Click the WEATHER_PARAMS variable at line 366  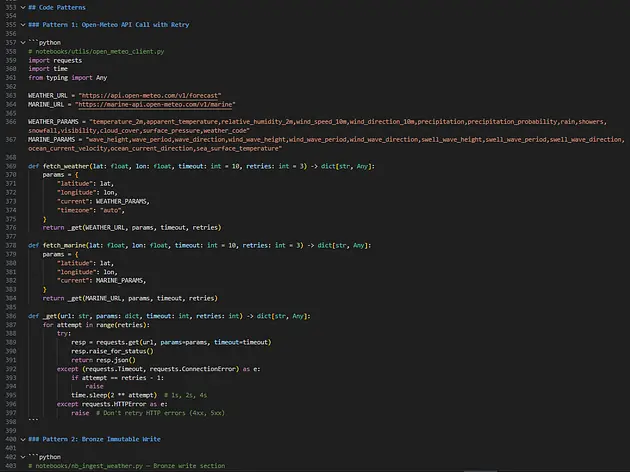53,122
